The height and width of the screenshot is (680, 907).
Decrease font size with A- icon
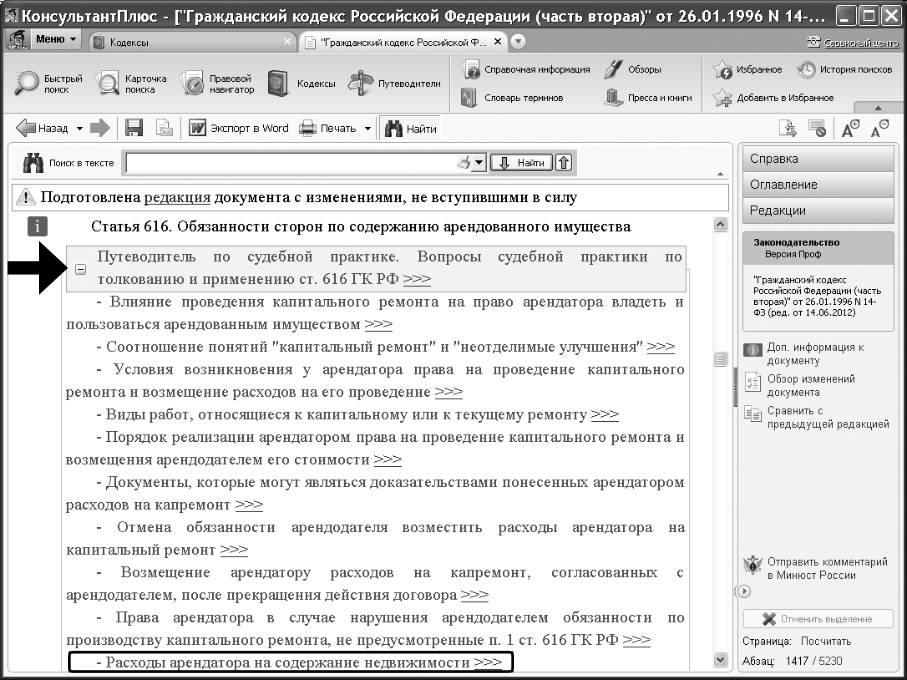(x=880, y=128)
